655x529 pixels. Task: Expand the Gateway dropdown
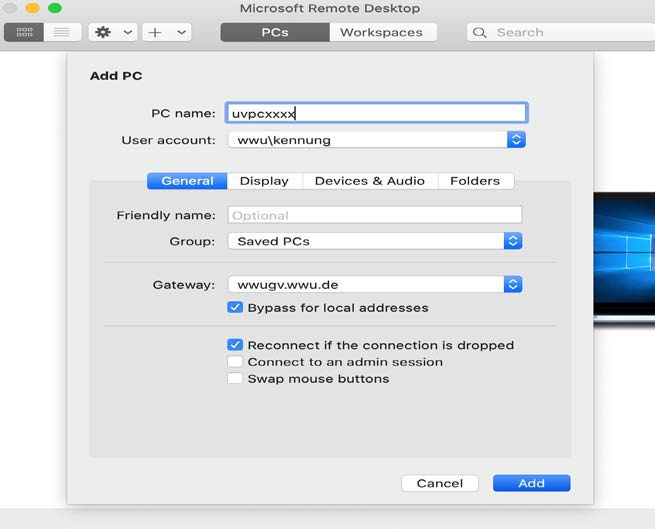(512, 285)
